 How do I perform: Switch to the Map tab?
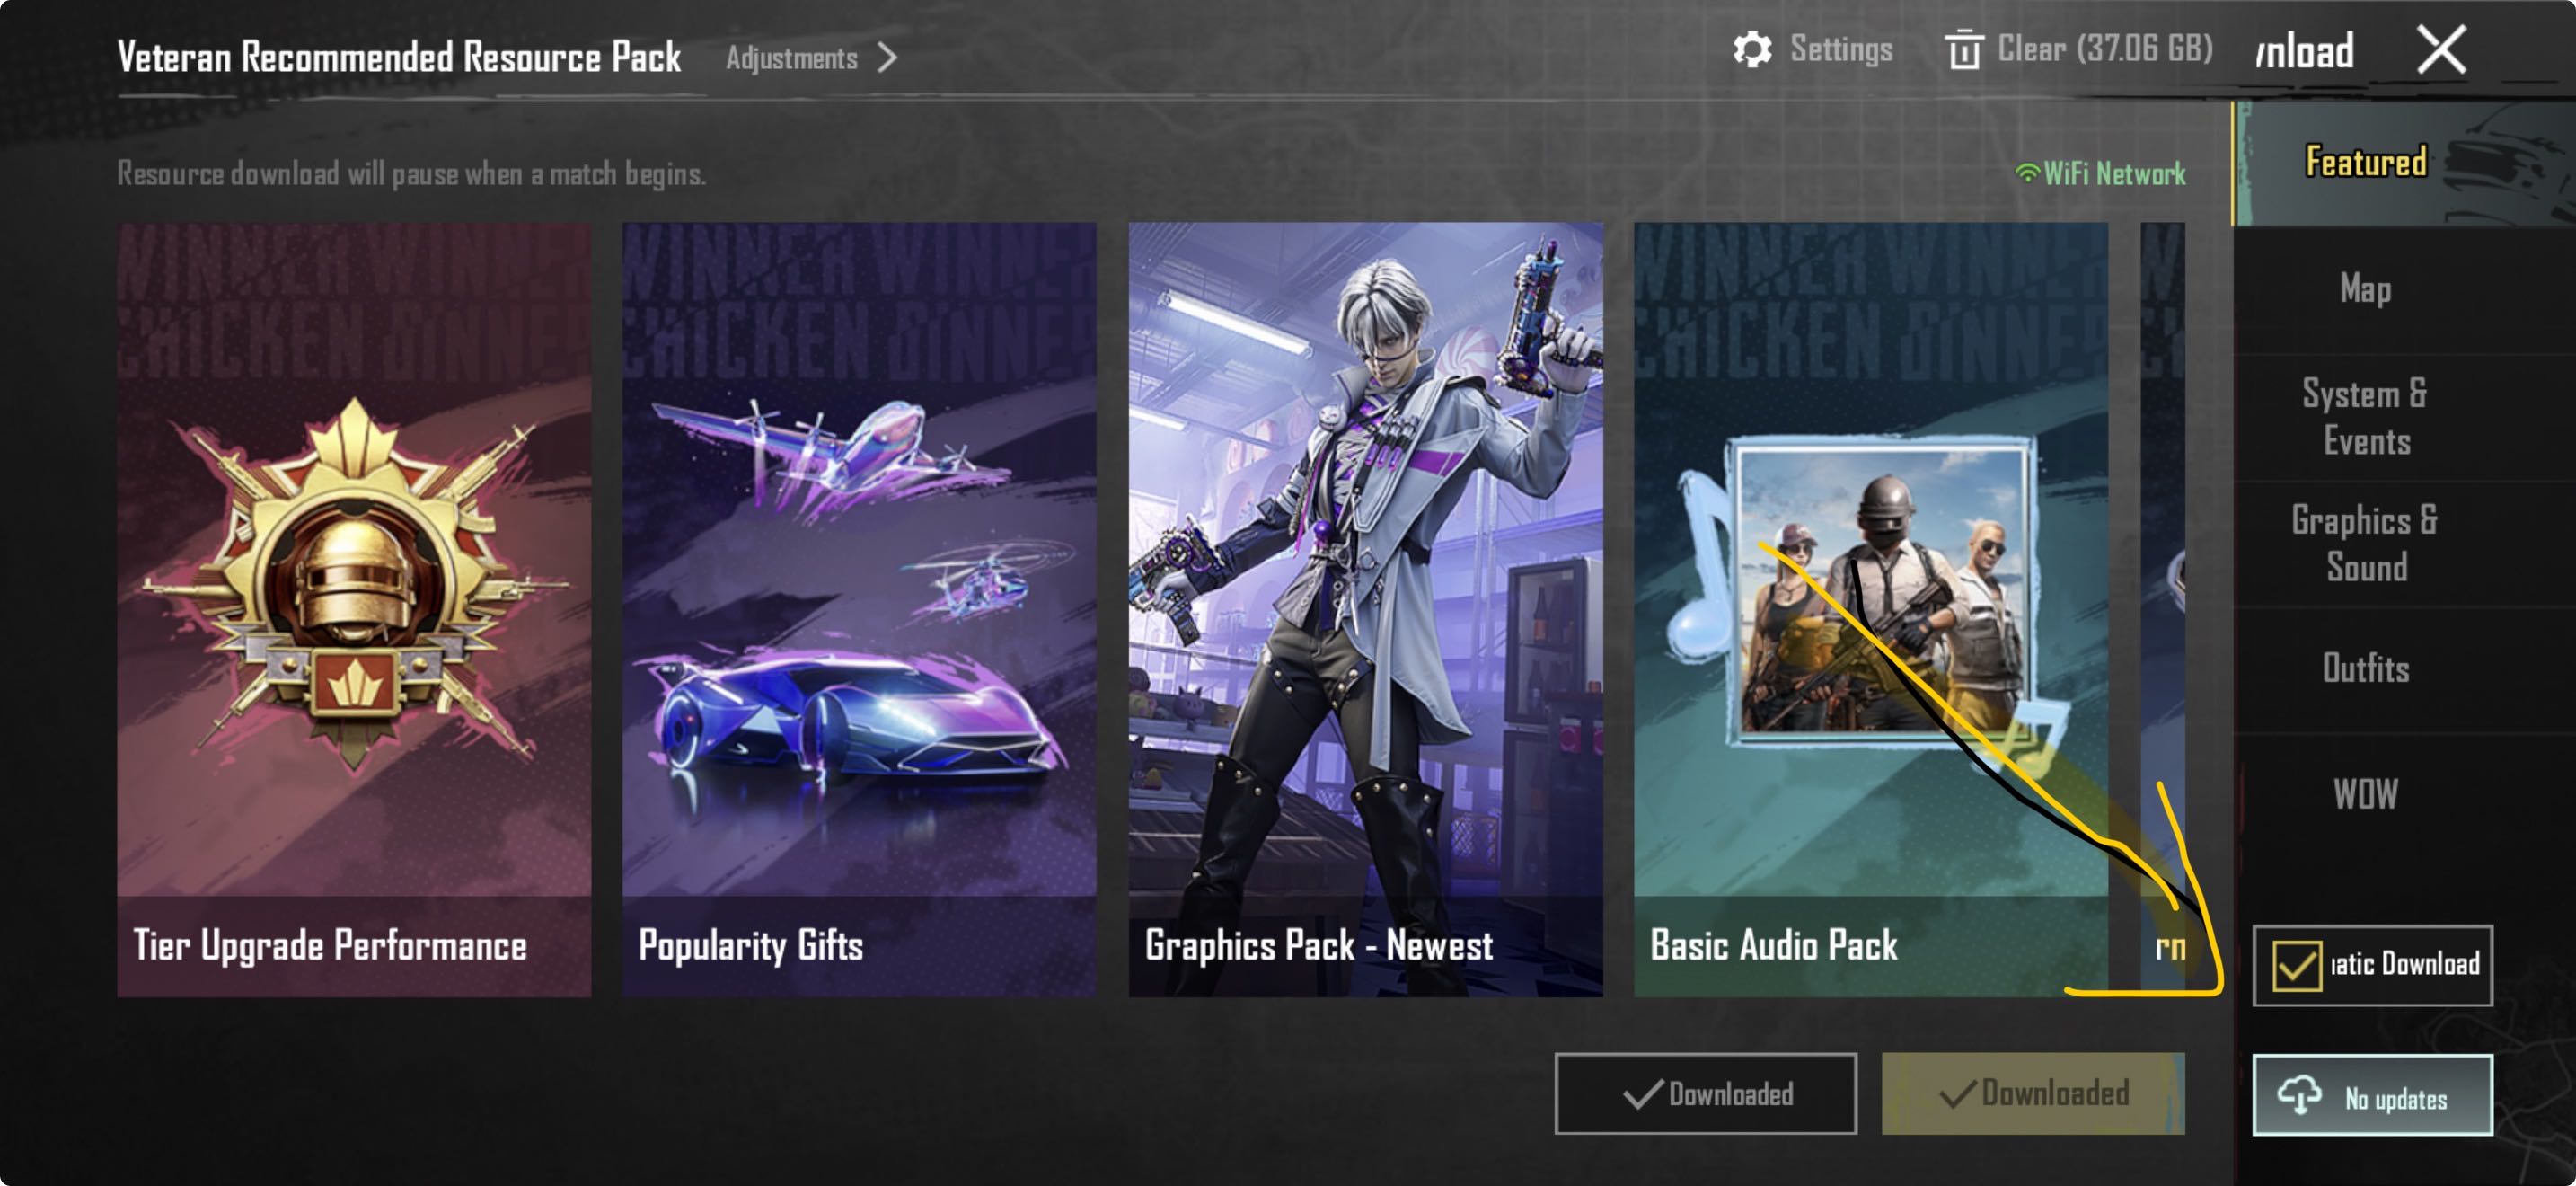point(2364,289)
